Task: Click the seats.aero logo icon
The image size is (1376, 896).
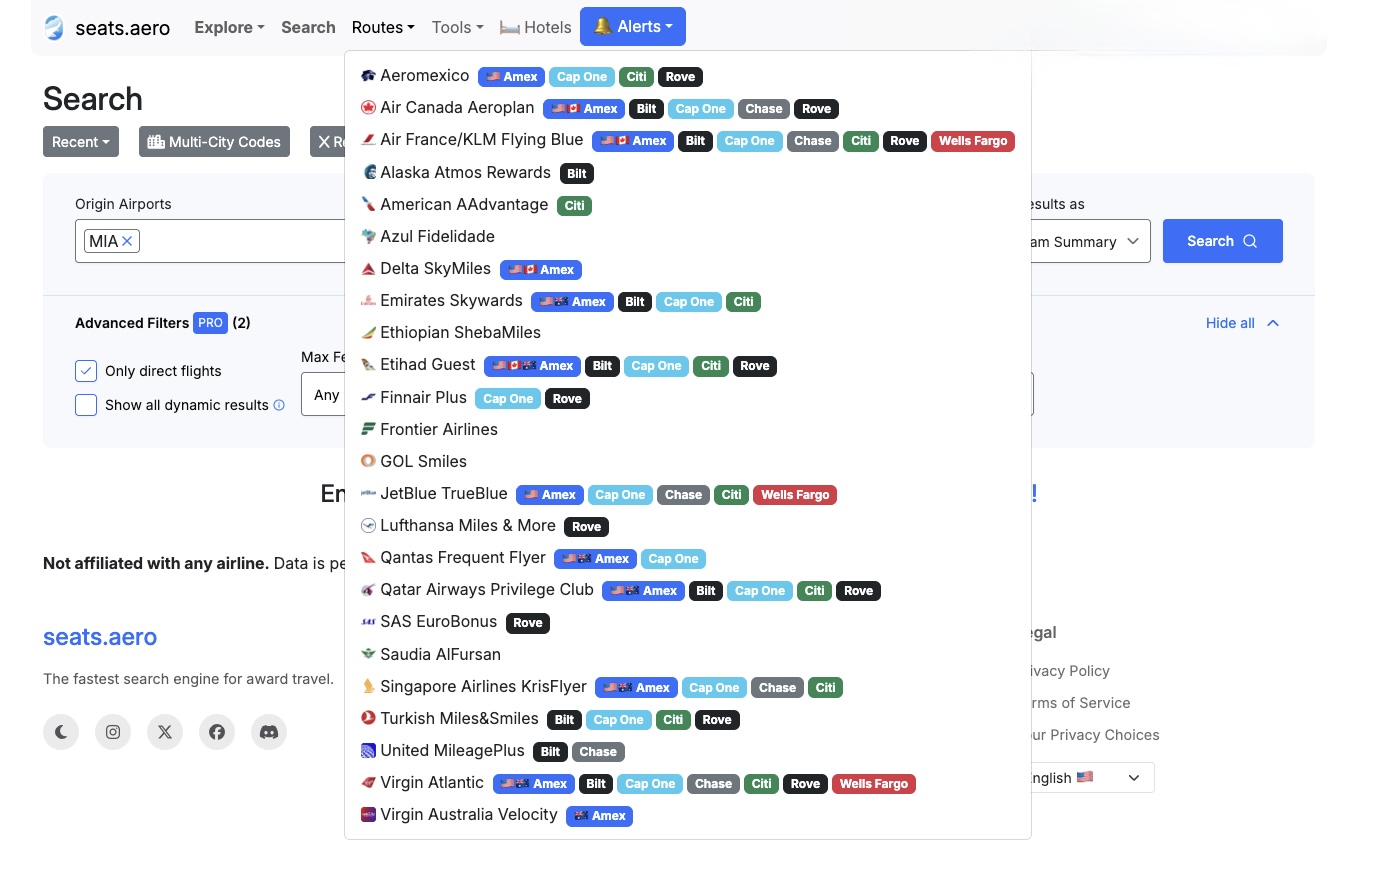Action: point(54,28)
